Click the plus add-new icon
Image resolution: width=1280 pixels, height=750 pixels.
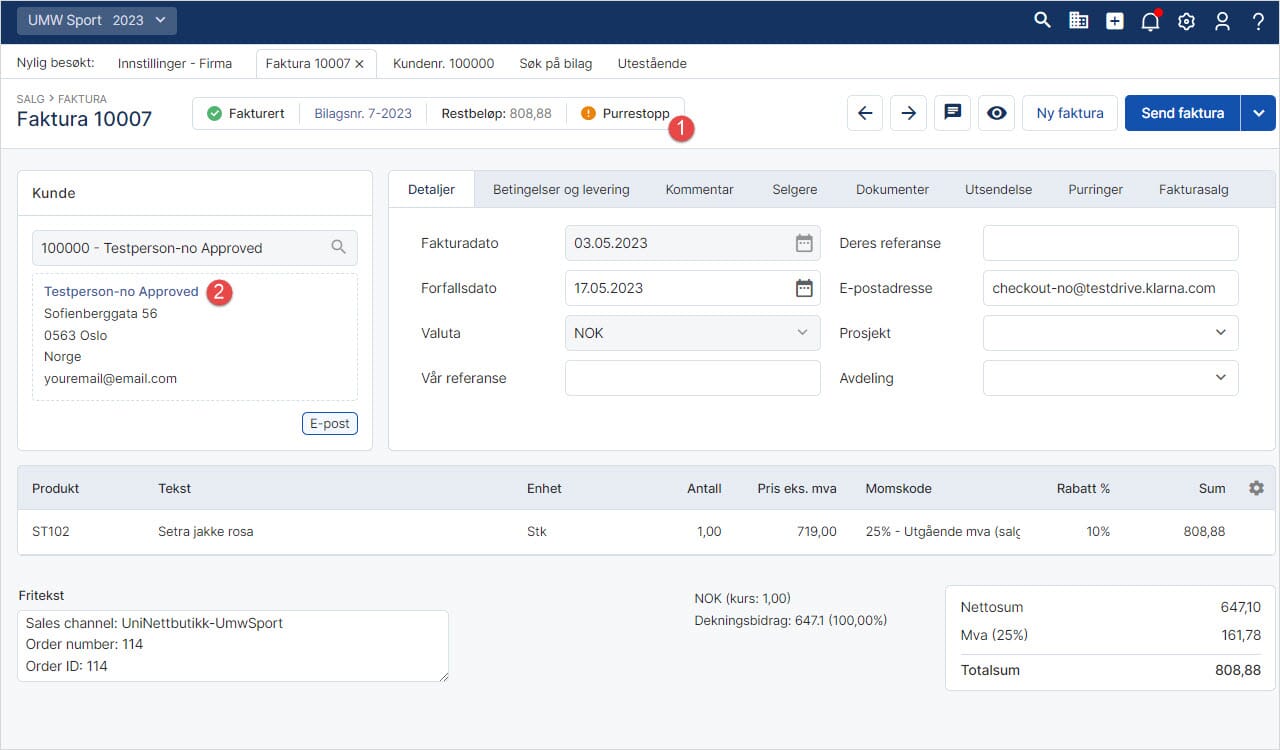[1114, 21]
